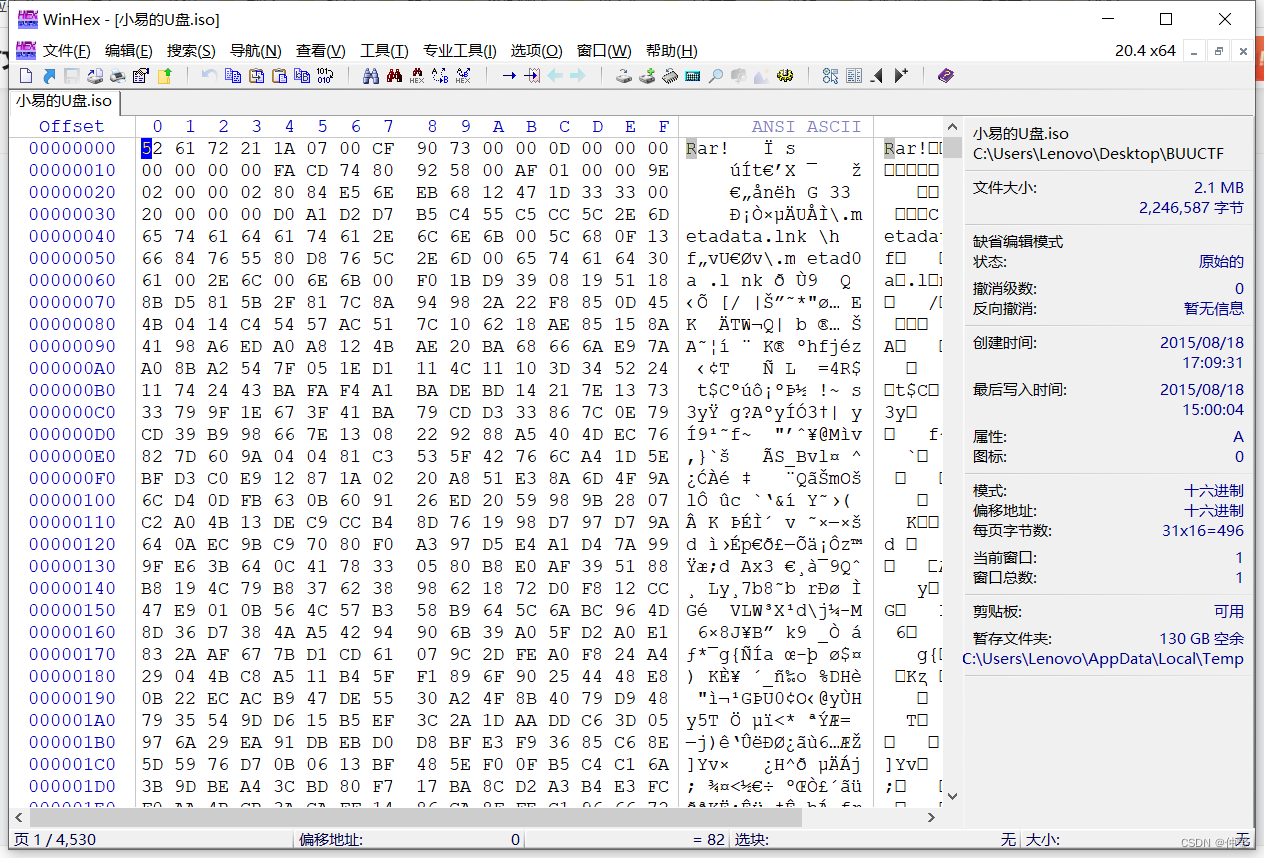Click the Open RAM chip icon
The height and width of the screenshot is (858, 1264).
tap(670, 75)
